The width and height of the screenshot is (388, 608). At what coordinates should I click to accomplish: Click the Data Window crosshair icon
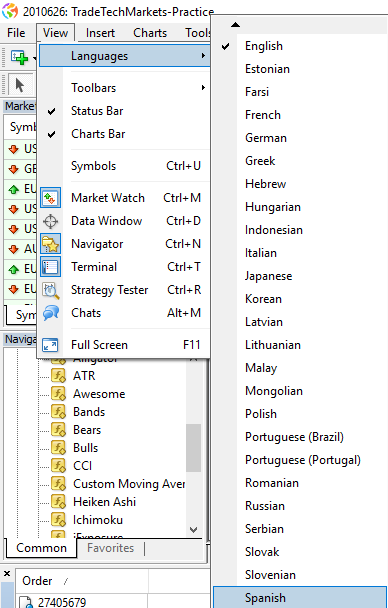pos(50,221)
